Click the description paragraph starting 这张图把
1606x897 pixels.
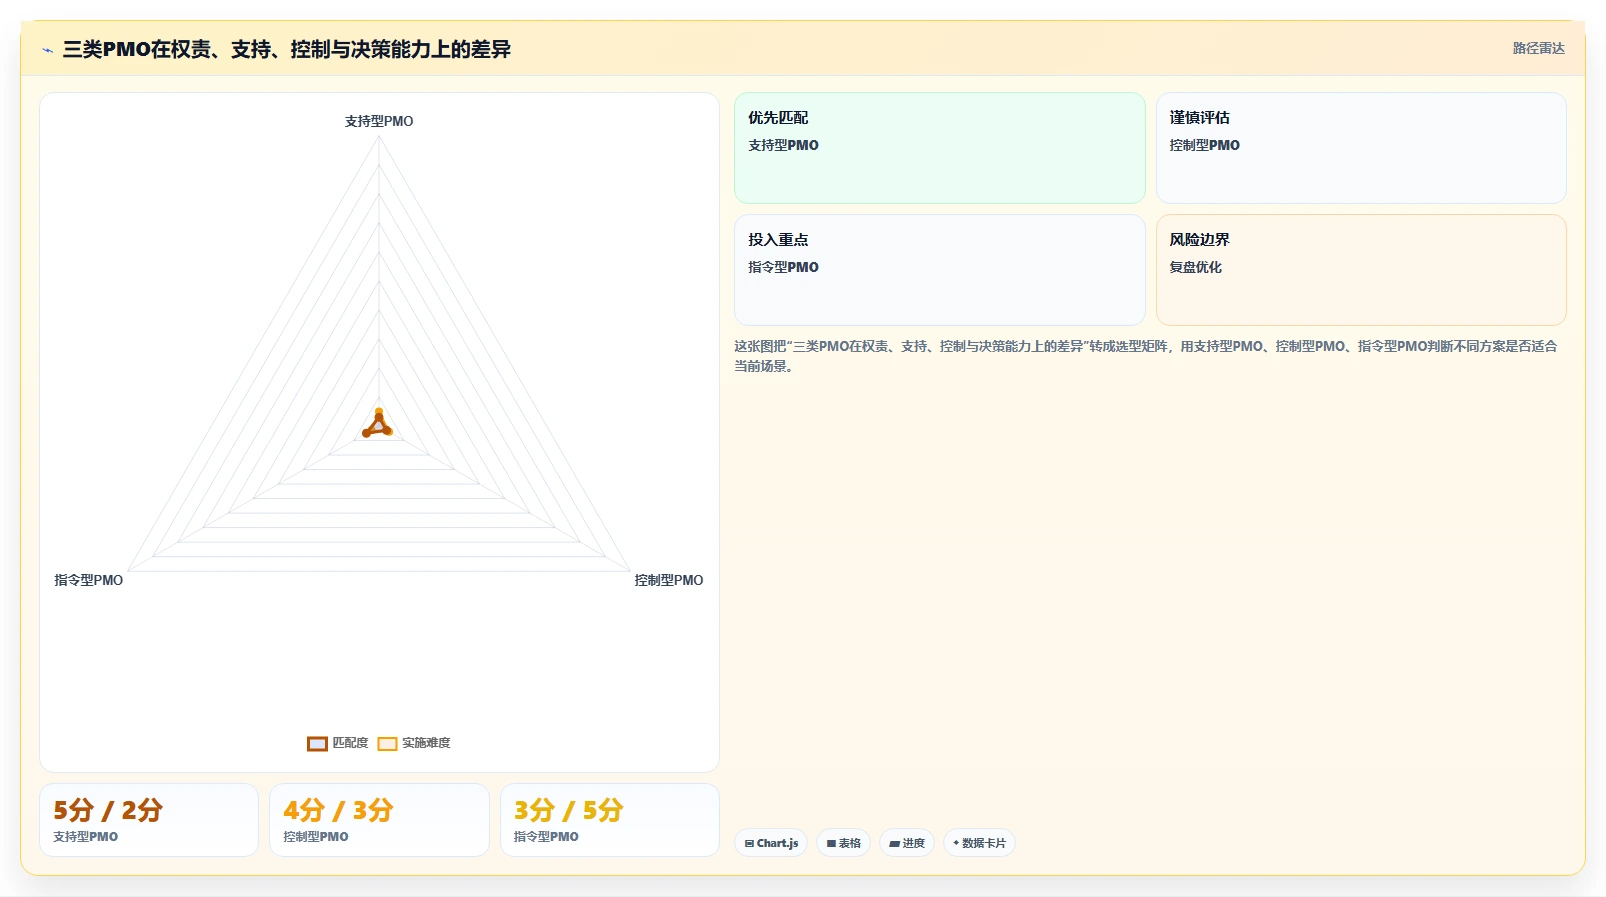click(1146, 356)
